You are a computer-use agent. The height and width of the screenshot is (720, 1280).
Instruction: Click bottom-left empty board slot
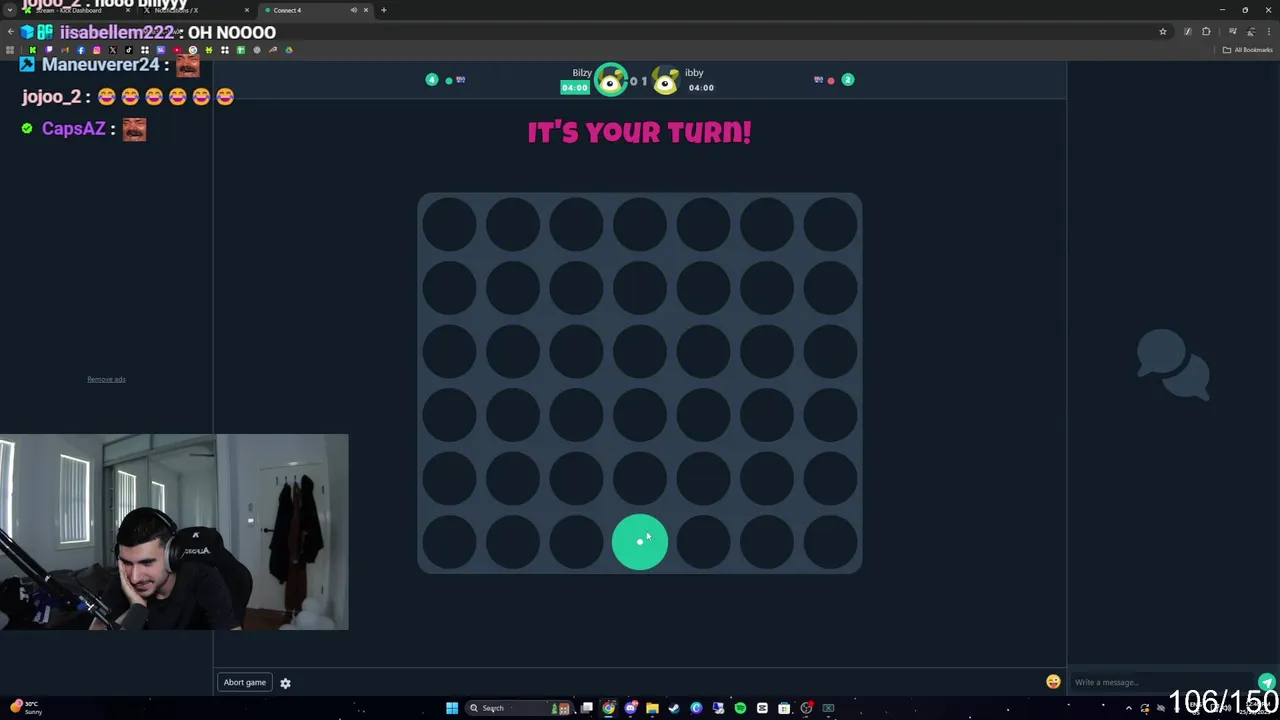(x=449, y=542)
